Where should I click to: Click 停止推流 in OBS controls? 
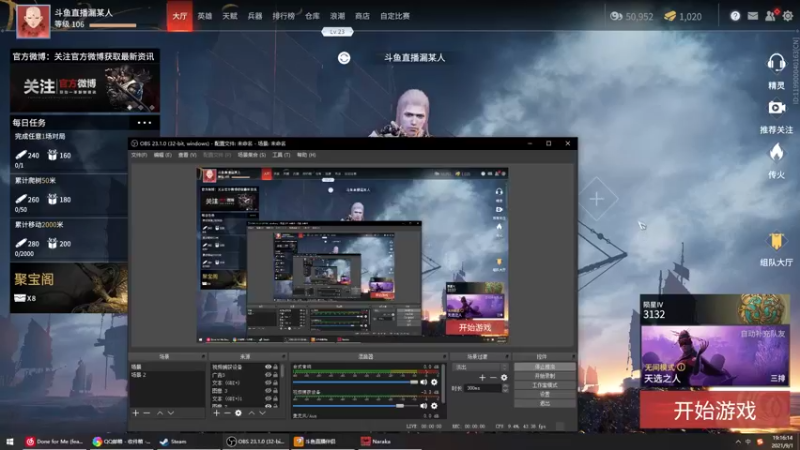545,367
